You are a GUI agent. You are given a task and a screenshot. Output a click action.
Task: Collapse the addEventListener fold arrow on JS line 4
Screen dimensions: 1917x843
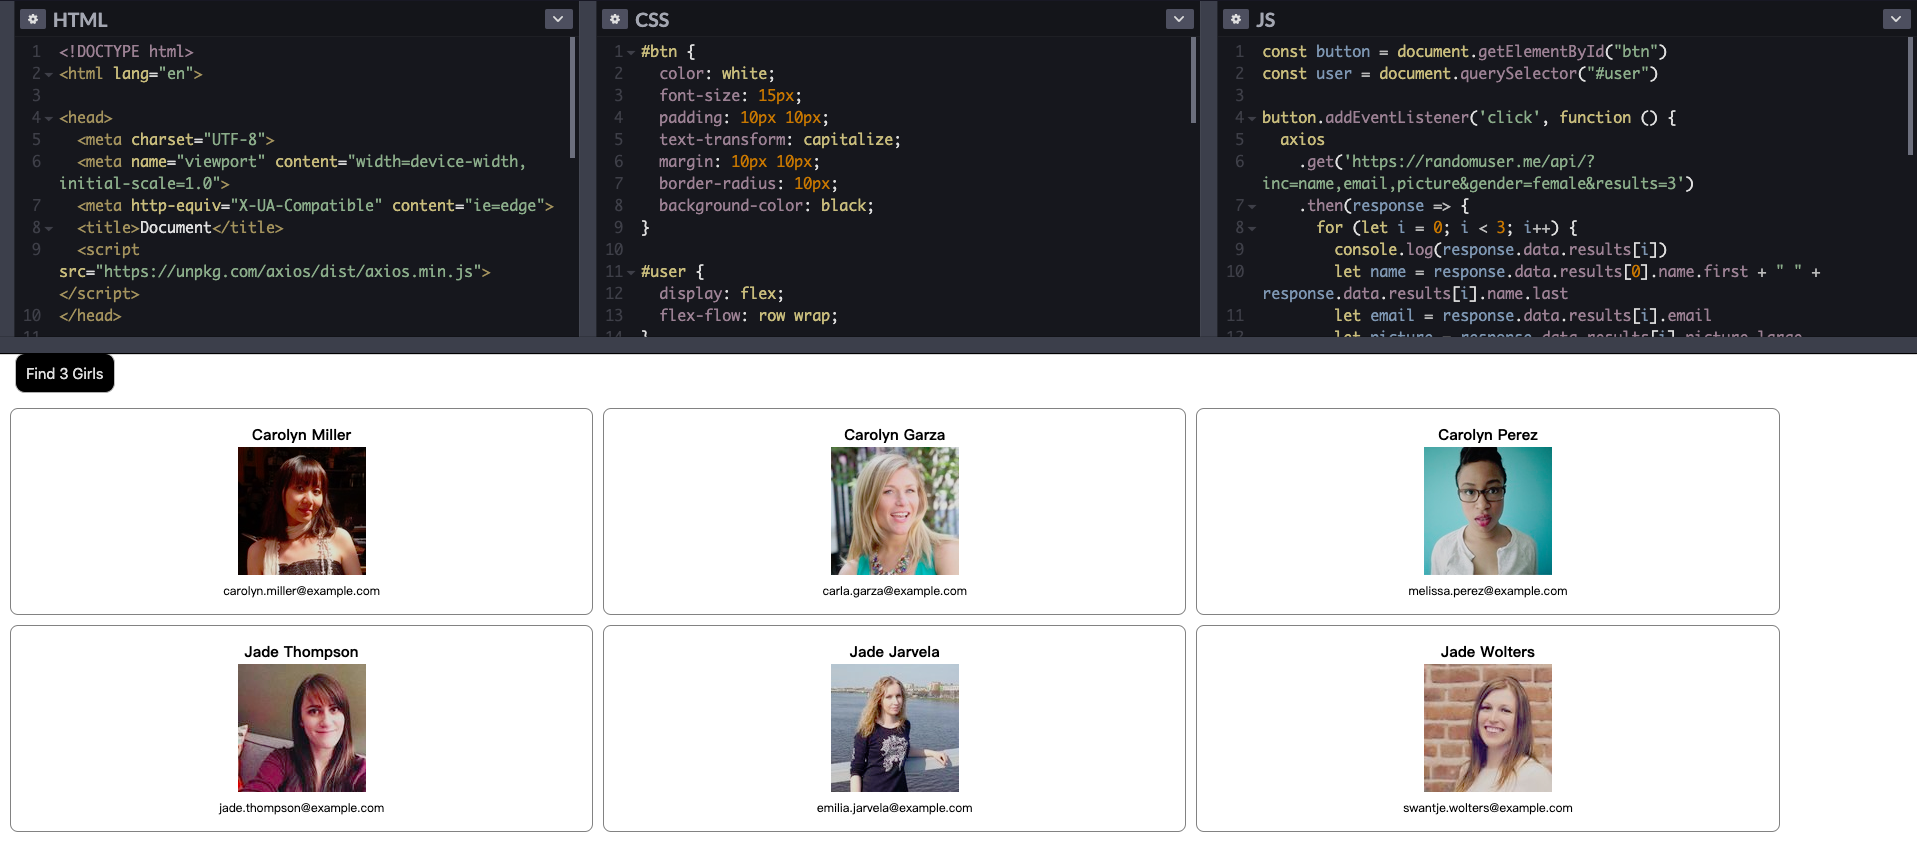pyautogui.click(x=1252, y=118)
